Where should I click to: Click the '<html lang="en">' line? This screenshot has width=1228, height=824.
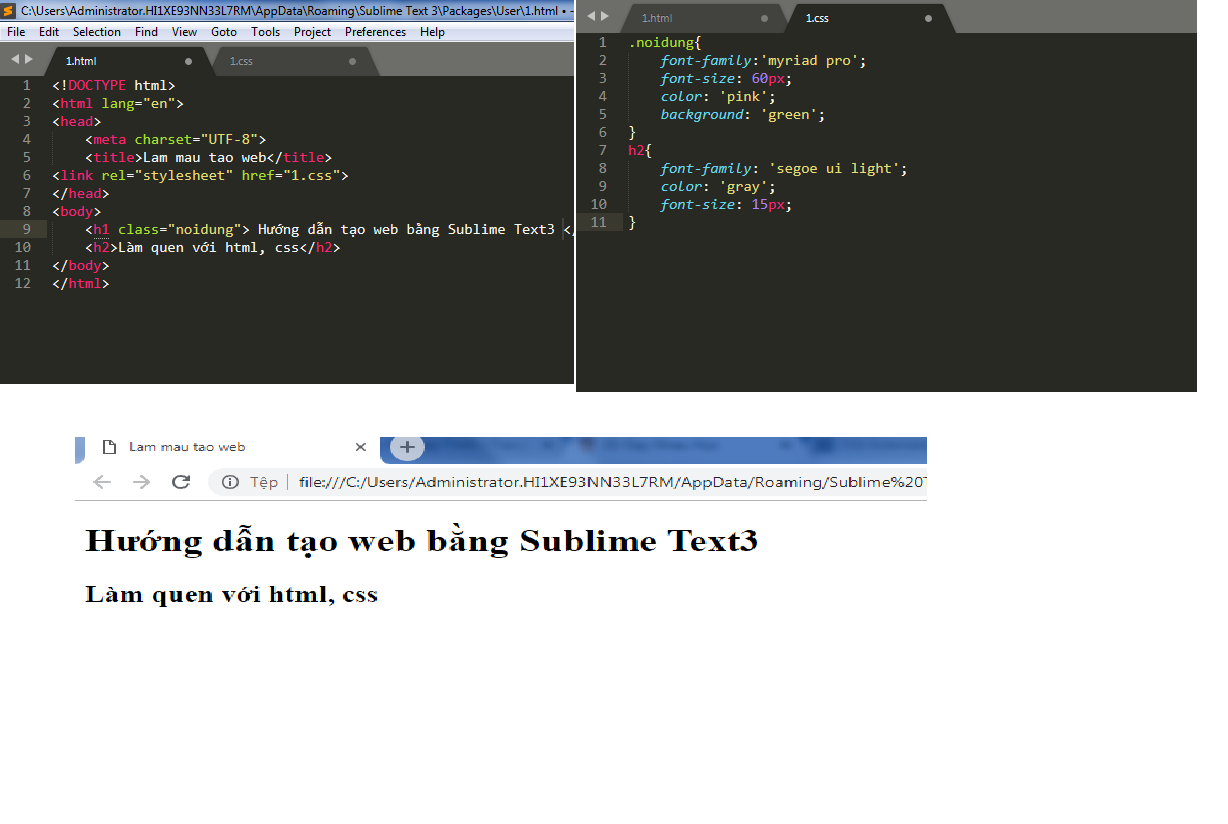point(118,103)
